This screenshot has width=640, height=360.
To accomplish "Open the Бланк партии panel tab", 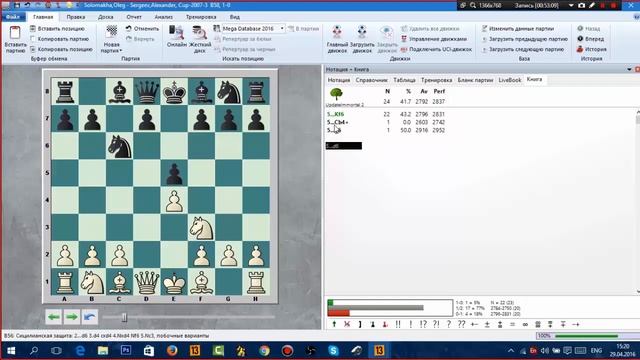I will click(476, 80).
